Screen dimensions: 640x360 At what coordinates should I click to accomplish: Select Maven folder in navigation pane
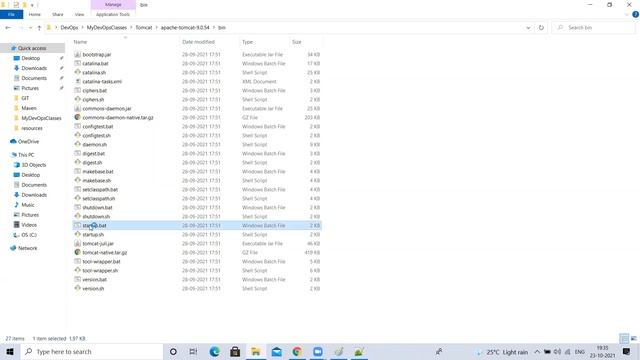(29, 108)
